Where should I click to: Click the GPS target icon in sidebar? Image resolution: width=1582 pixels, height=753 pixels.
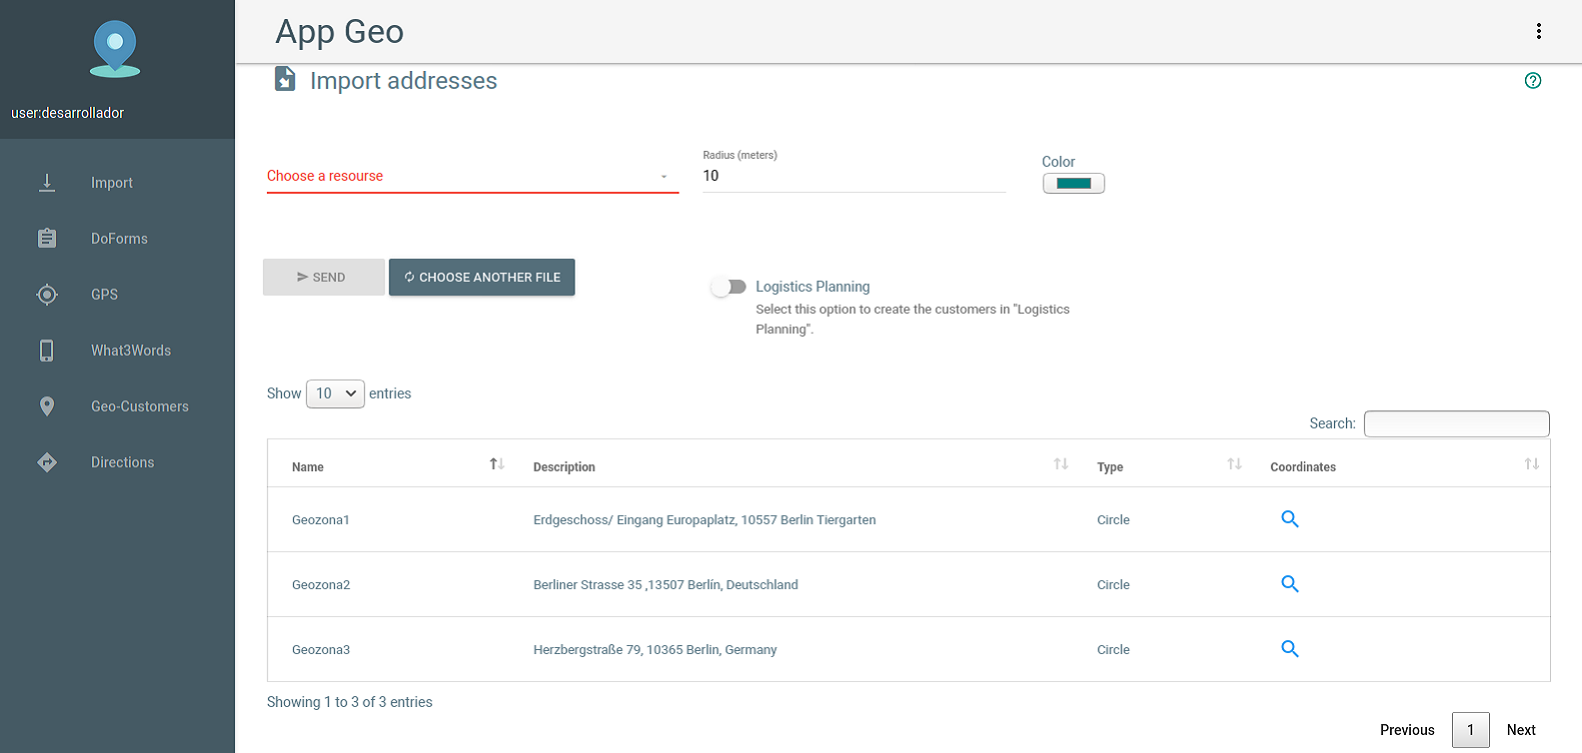(47, 295)
